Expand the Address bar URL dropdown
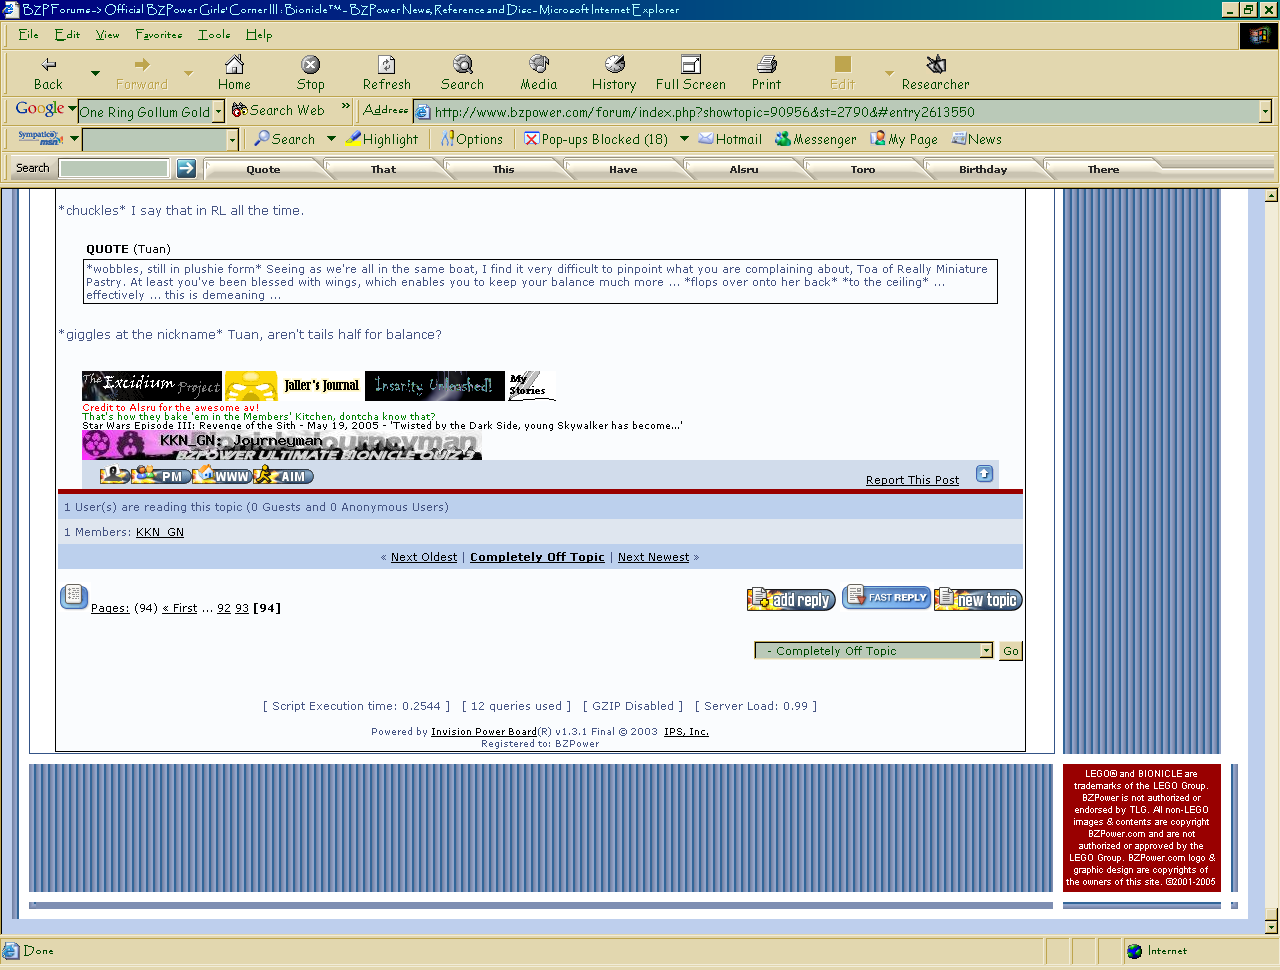 point(1265,112)
